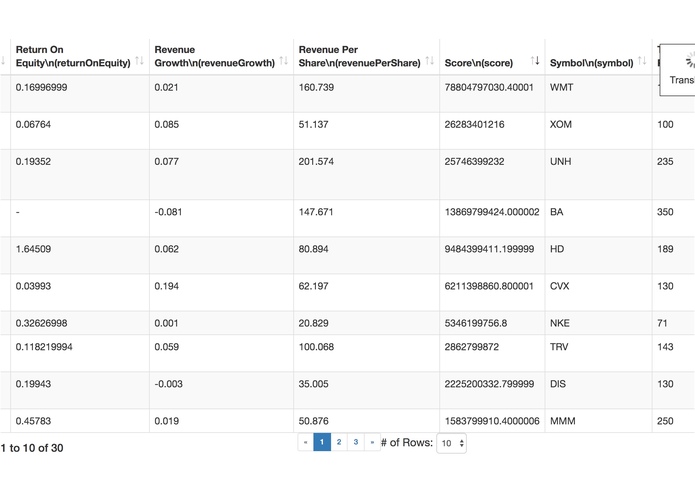Select current page 1 button
The height and width of the screenshot is (494, 695).
[322, 442]
